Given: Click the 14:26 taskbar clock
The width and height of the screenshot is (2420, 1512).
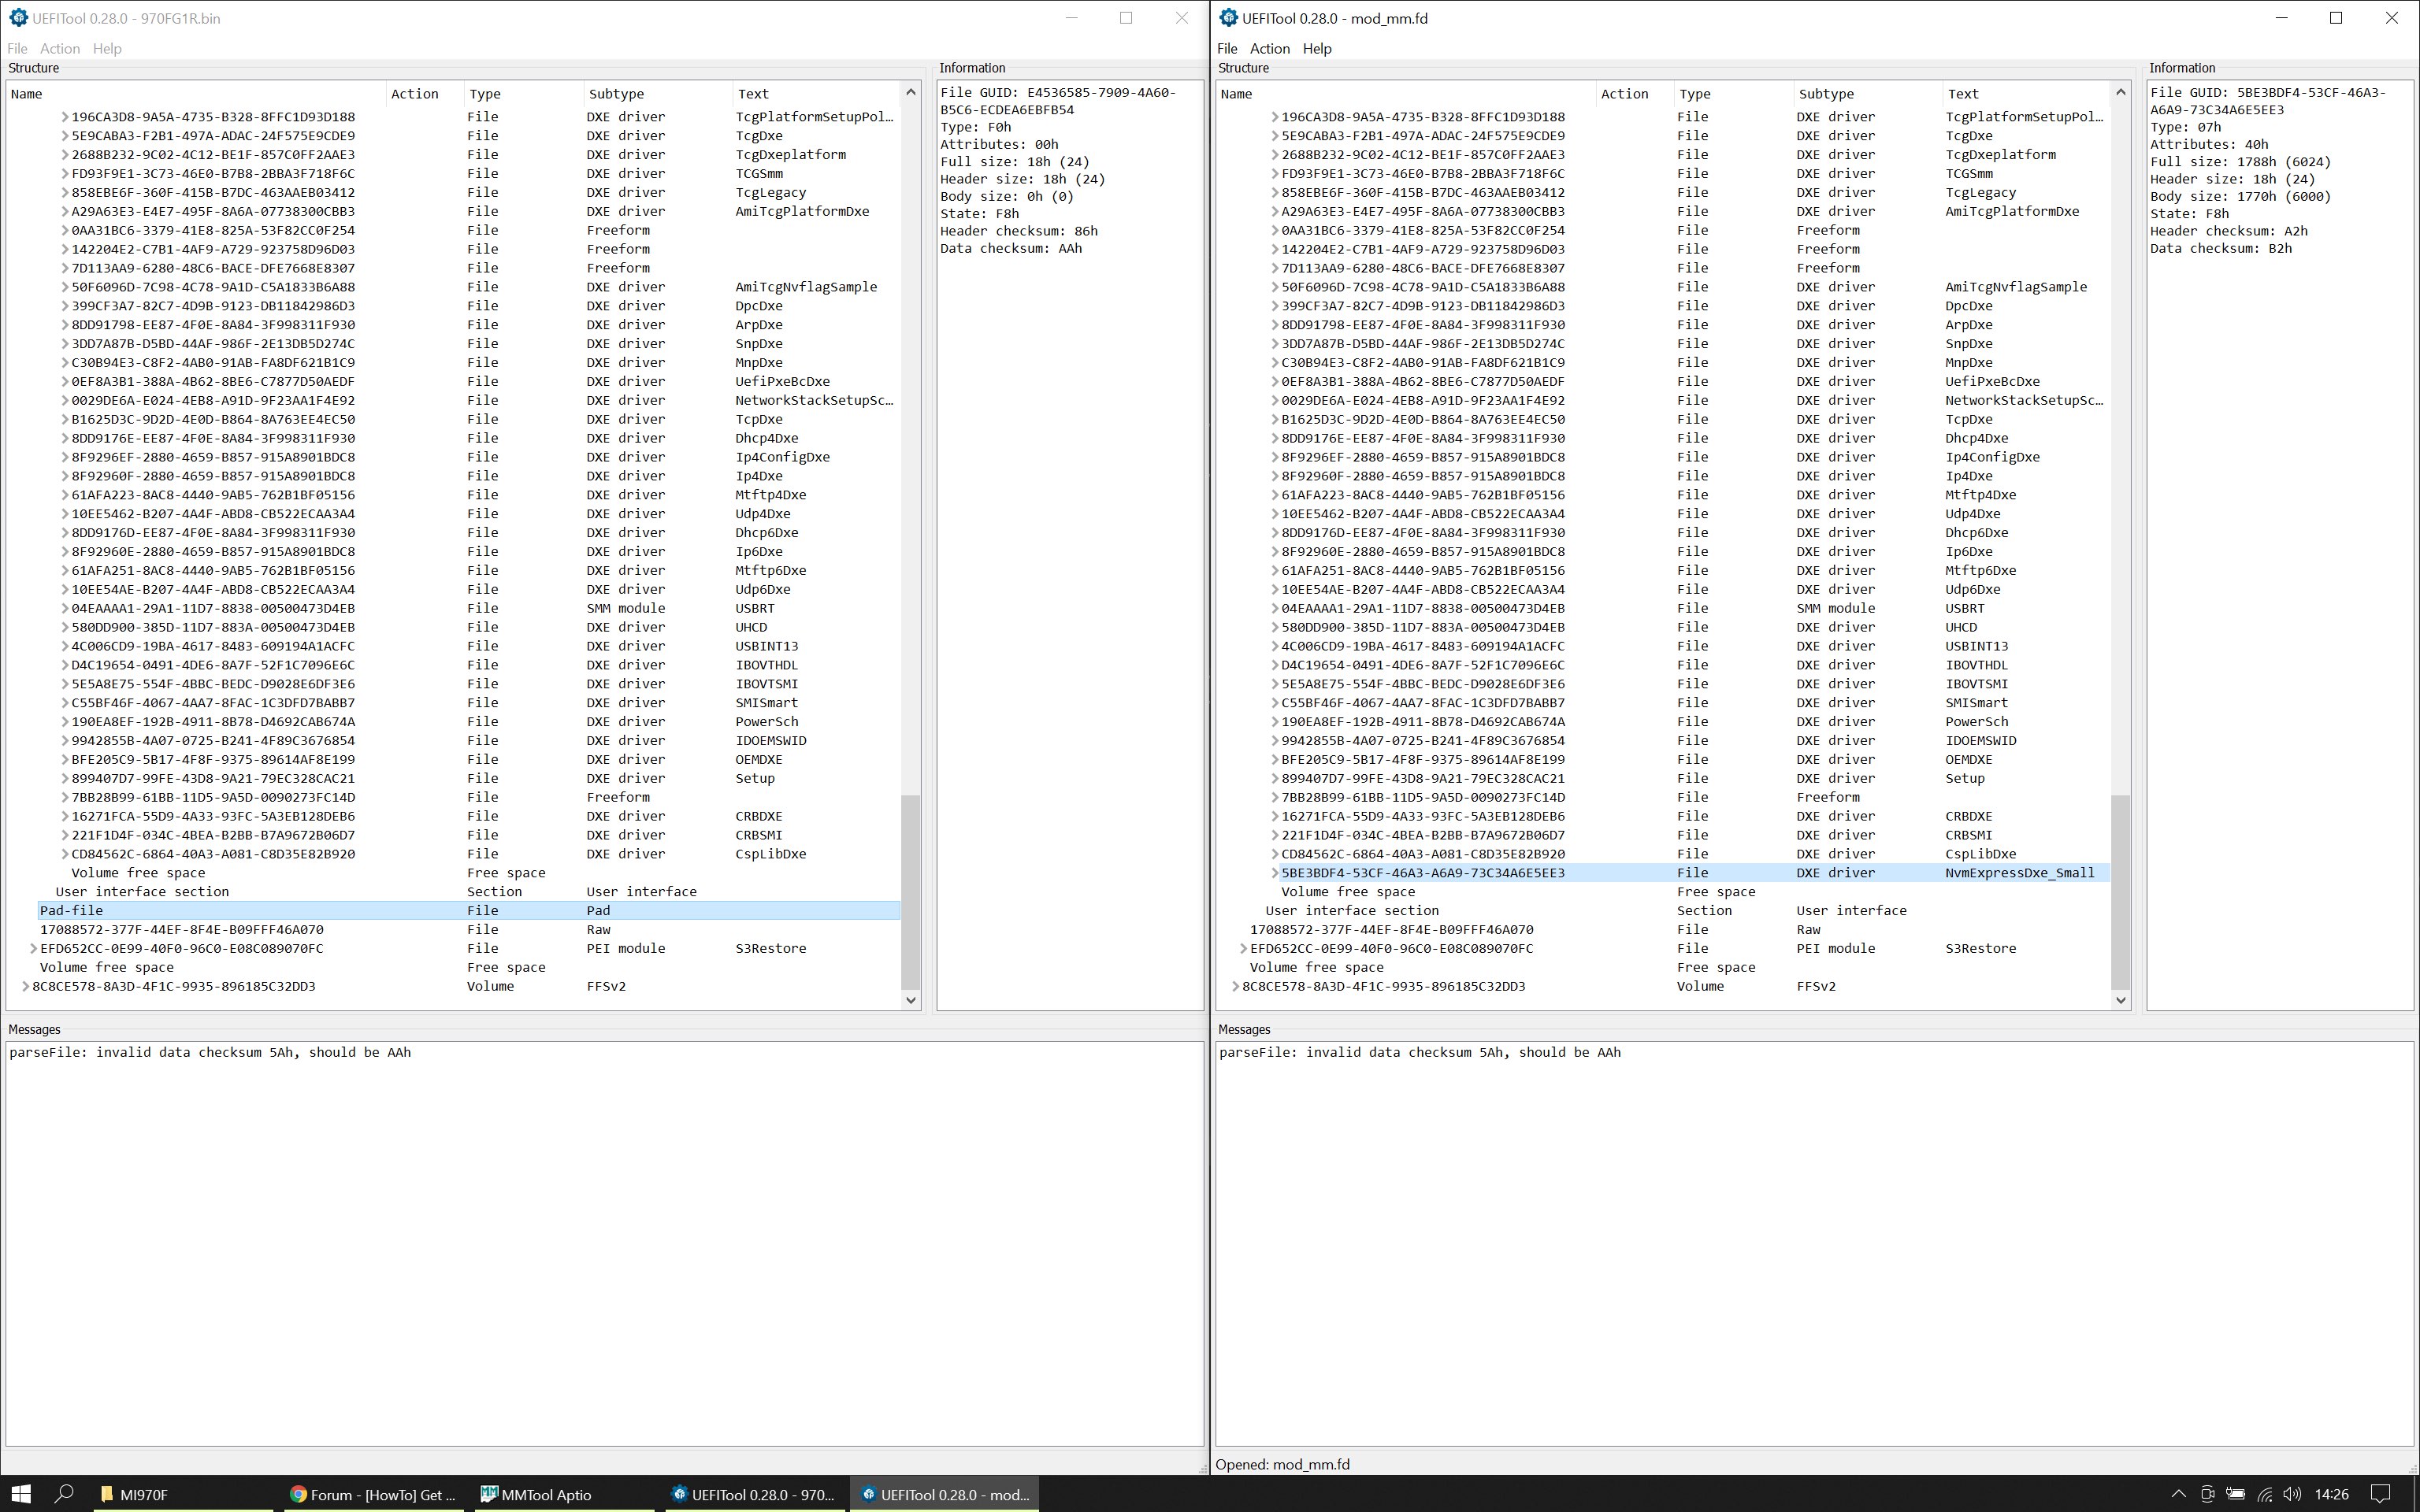Looking at the screenshot, I should click(2331, 1494).
